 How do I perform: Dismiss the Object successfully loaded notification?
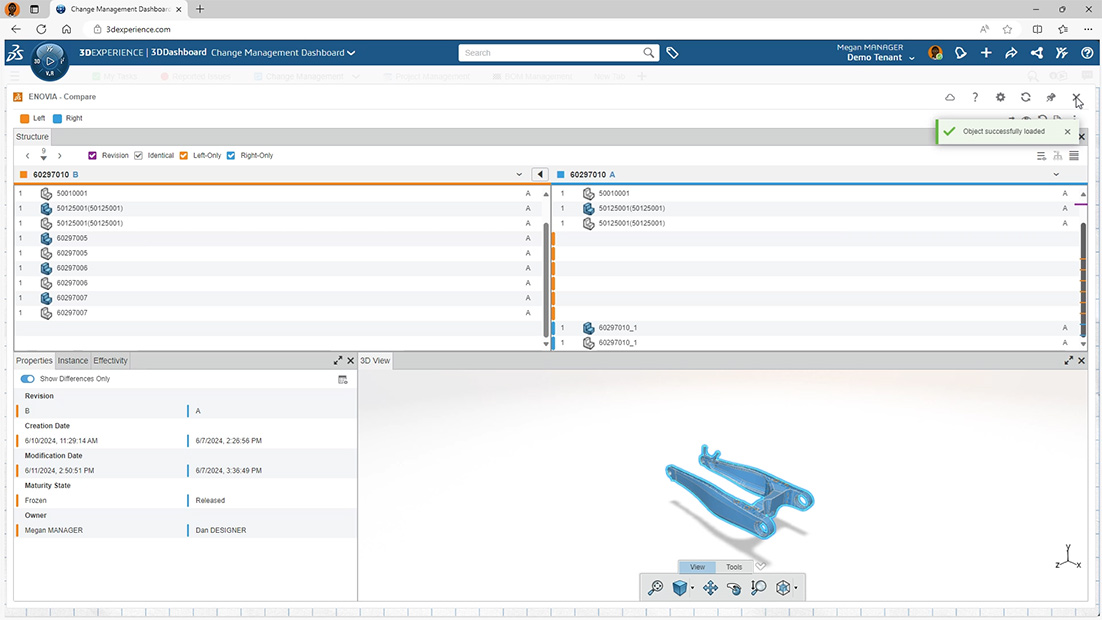(x=1067, y=131)
